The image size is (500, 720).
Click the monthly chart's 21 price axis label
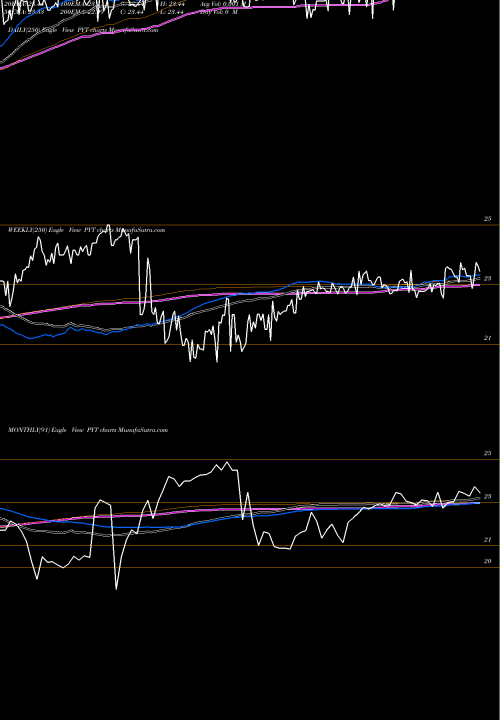[488, 540]
